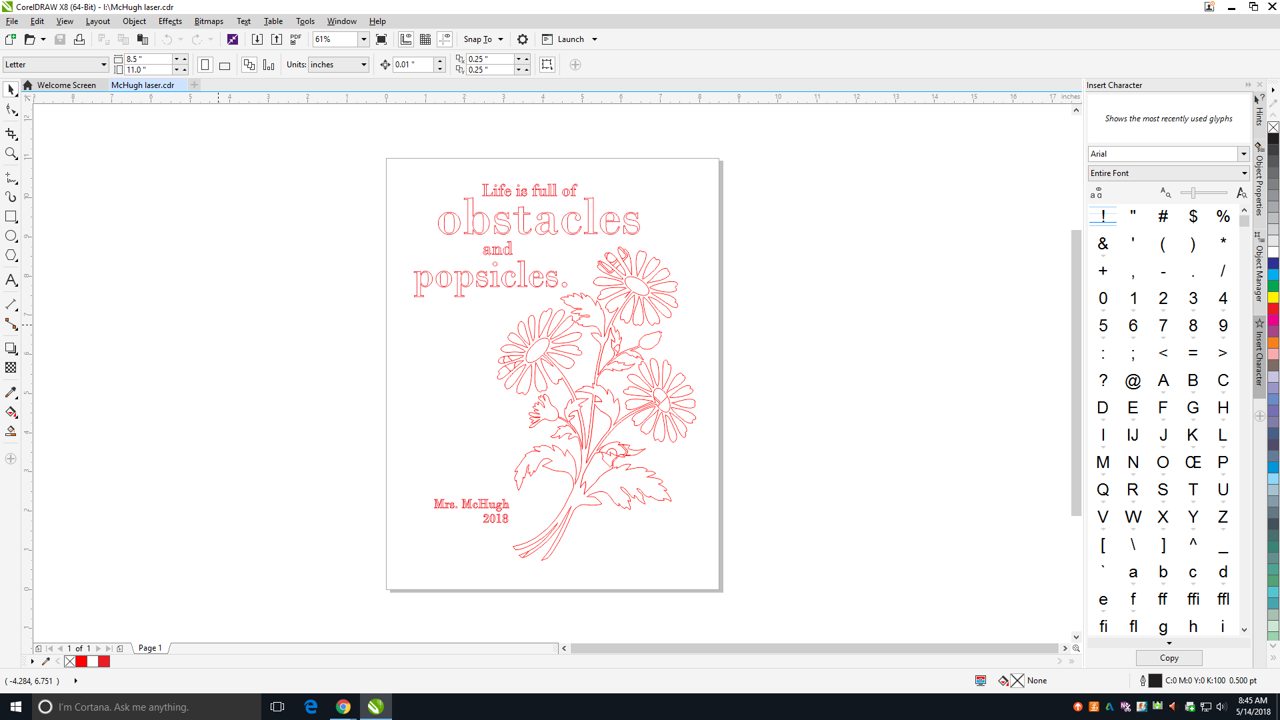Select the Zoom tool in toolbox
The width and height of the screenshot is (1280, 720).
click(x=11, y=154)
